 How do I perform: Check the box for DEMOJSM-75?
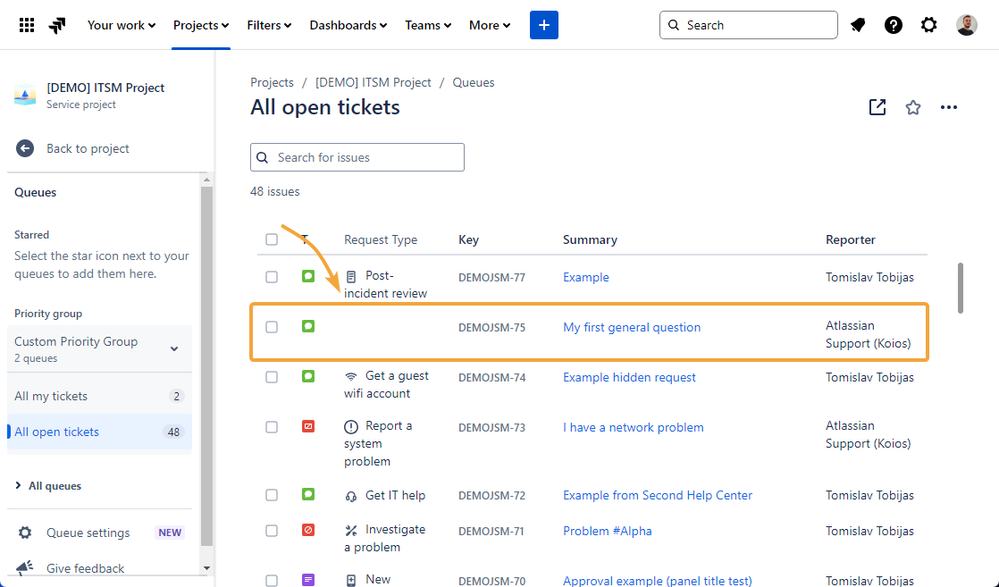(271, 327)
